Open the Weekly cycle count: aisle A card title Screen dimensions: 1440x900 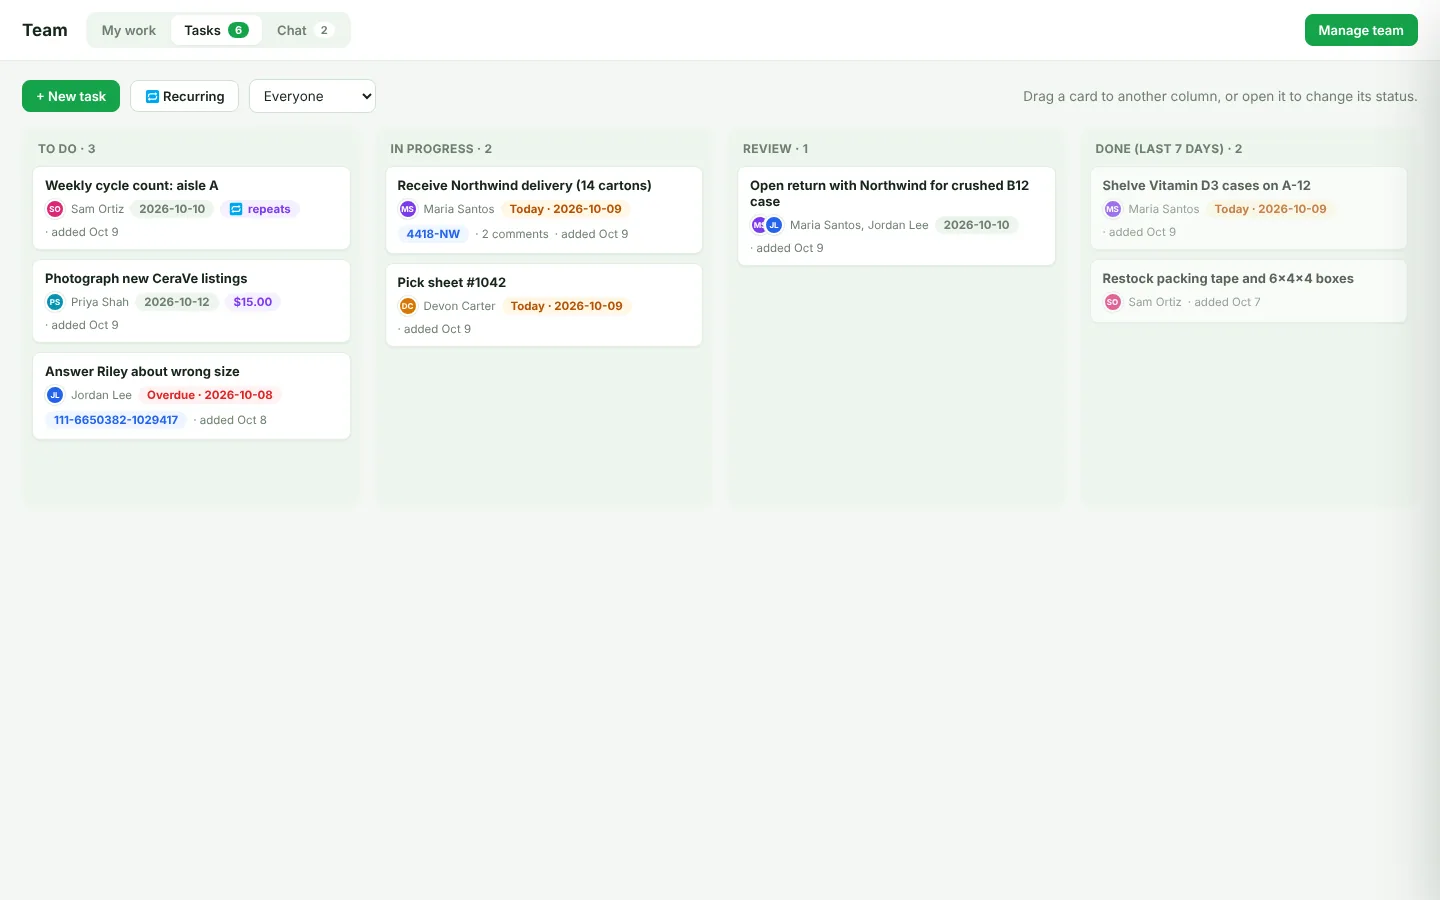point(132,185)
